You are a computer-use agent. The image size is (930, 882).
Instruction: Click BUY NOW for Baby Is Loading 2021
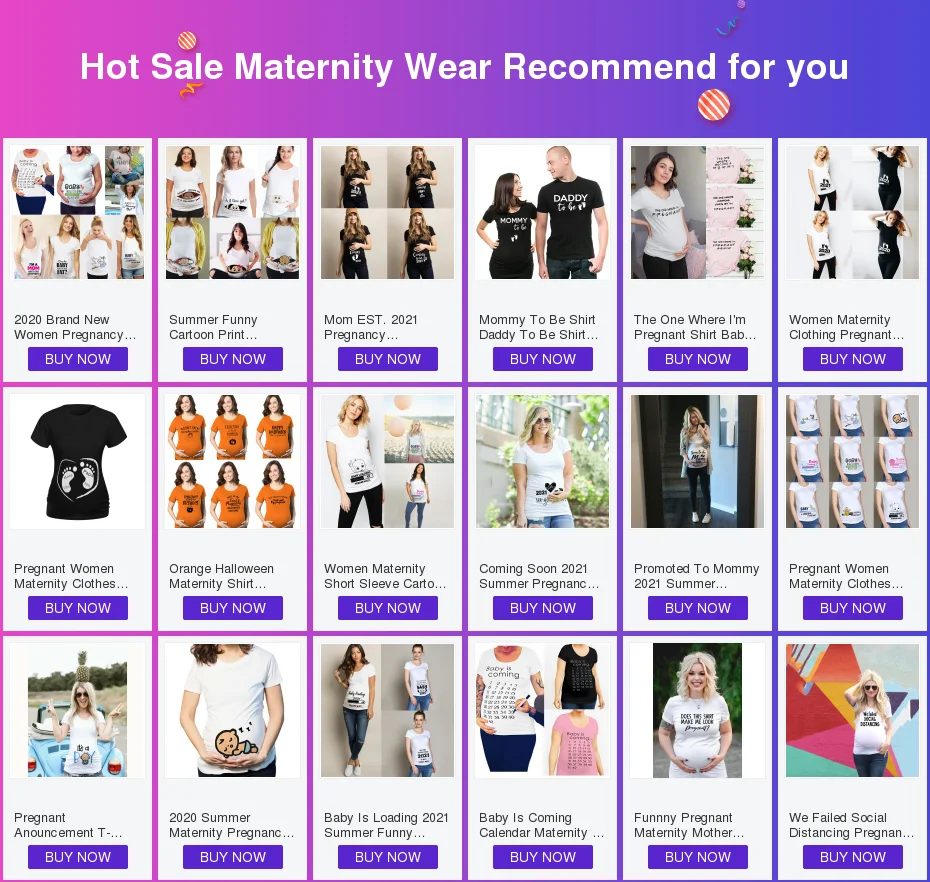point(388,857)
